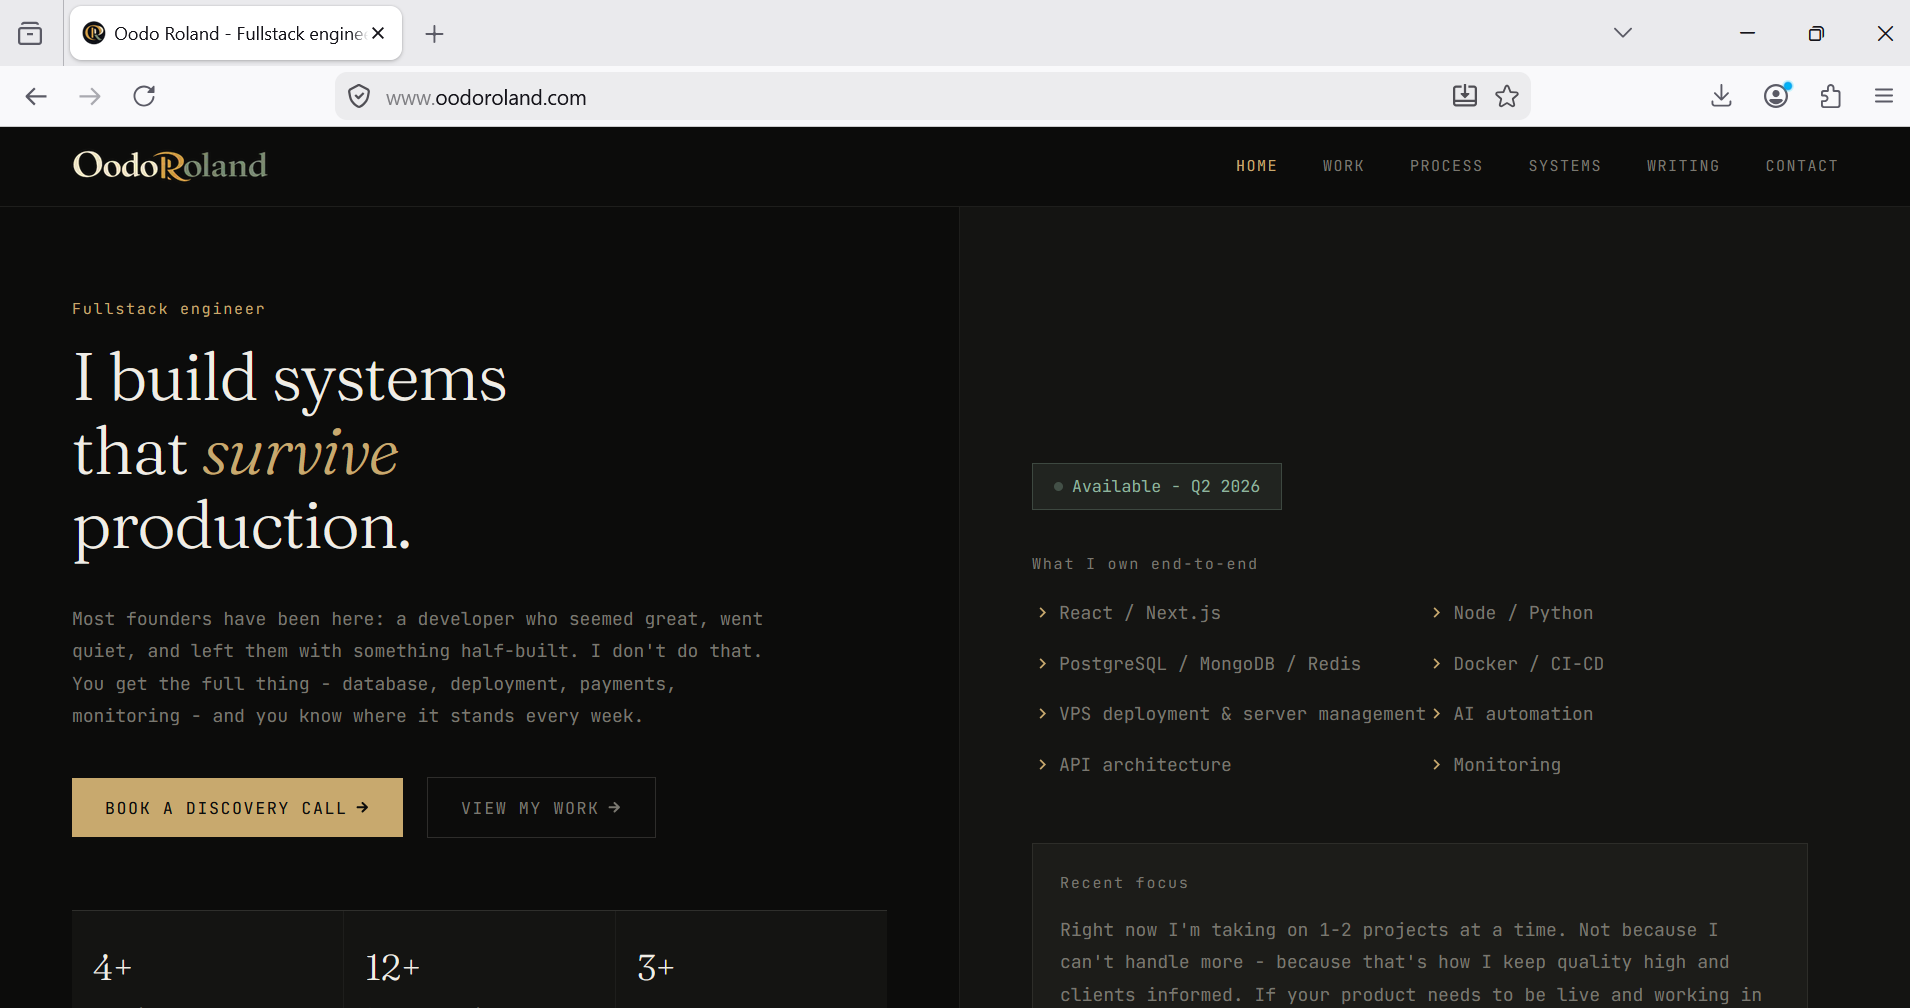
Task: Click the View My Work button
Action: coord(541,808)
